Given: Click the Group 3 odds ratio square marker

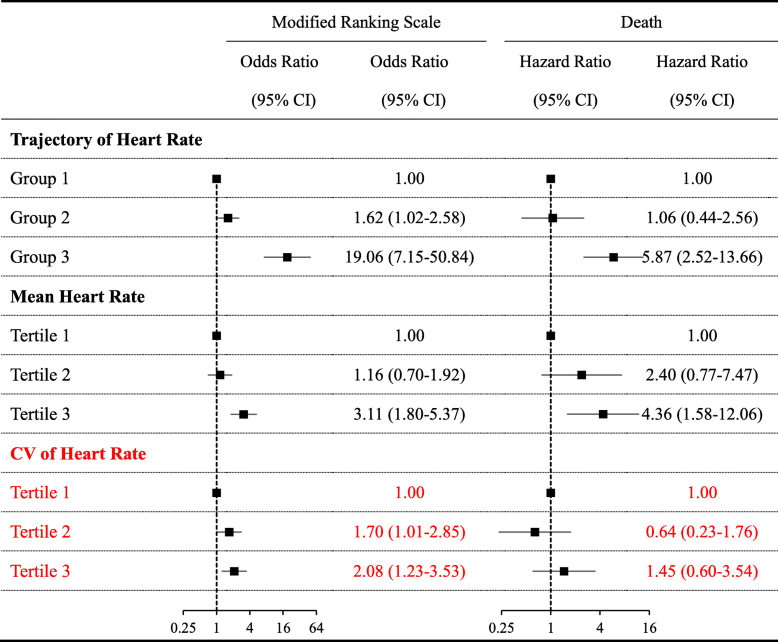Looking at the screenshot, I should [287, 257].
